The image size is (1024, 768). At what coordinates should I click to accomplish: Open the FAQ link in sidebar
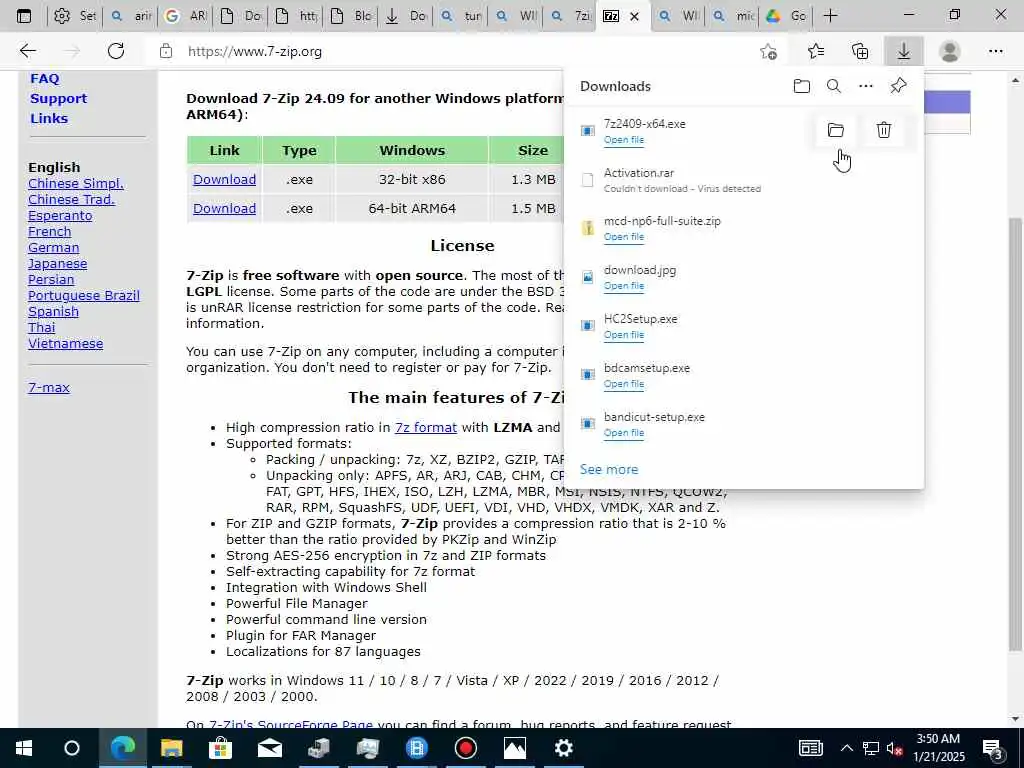click(44, 78)
